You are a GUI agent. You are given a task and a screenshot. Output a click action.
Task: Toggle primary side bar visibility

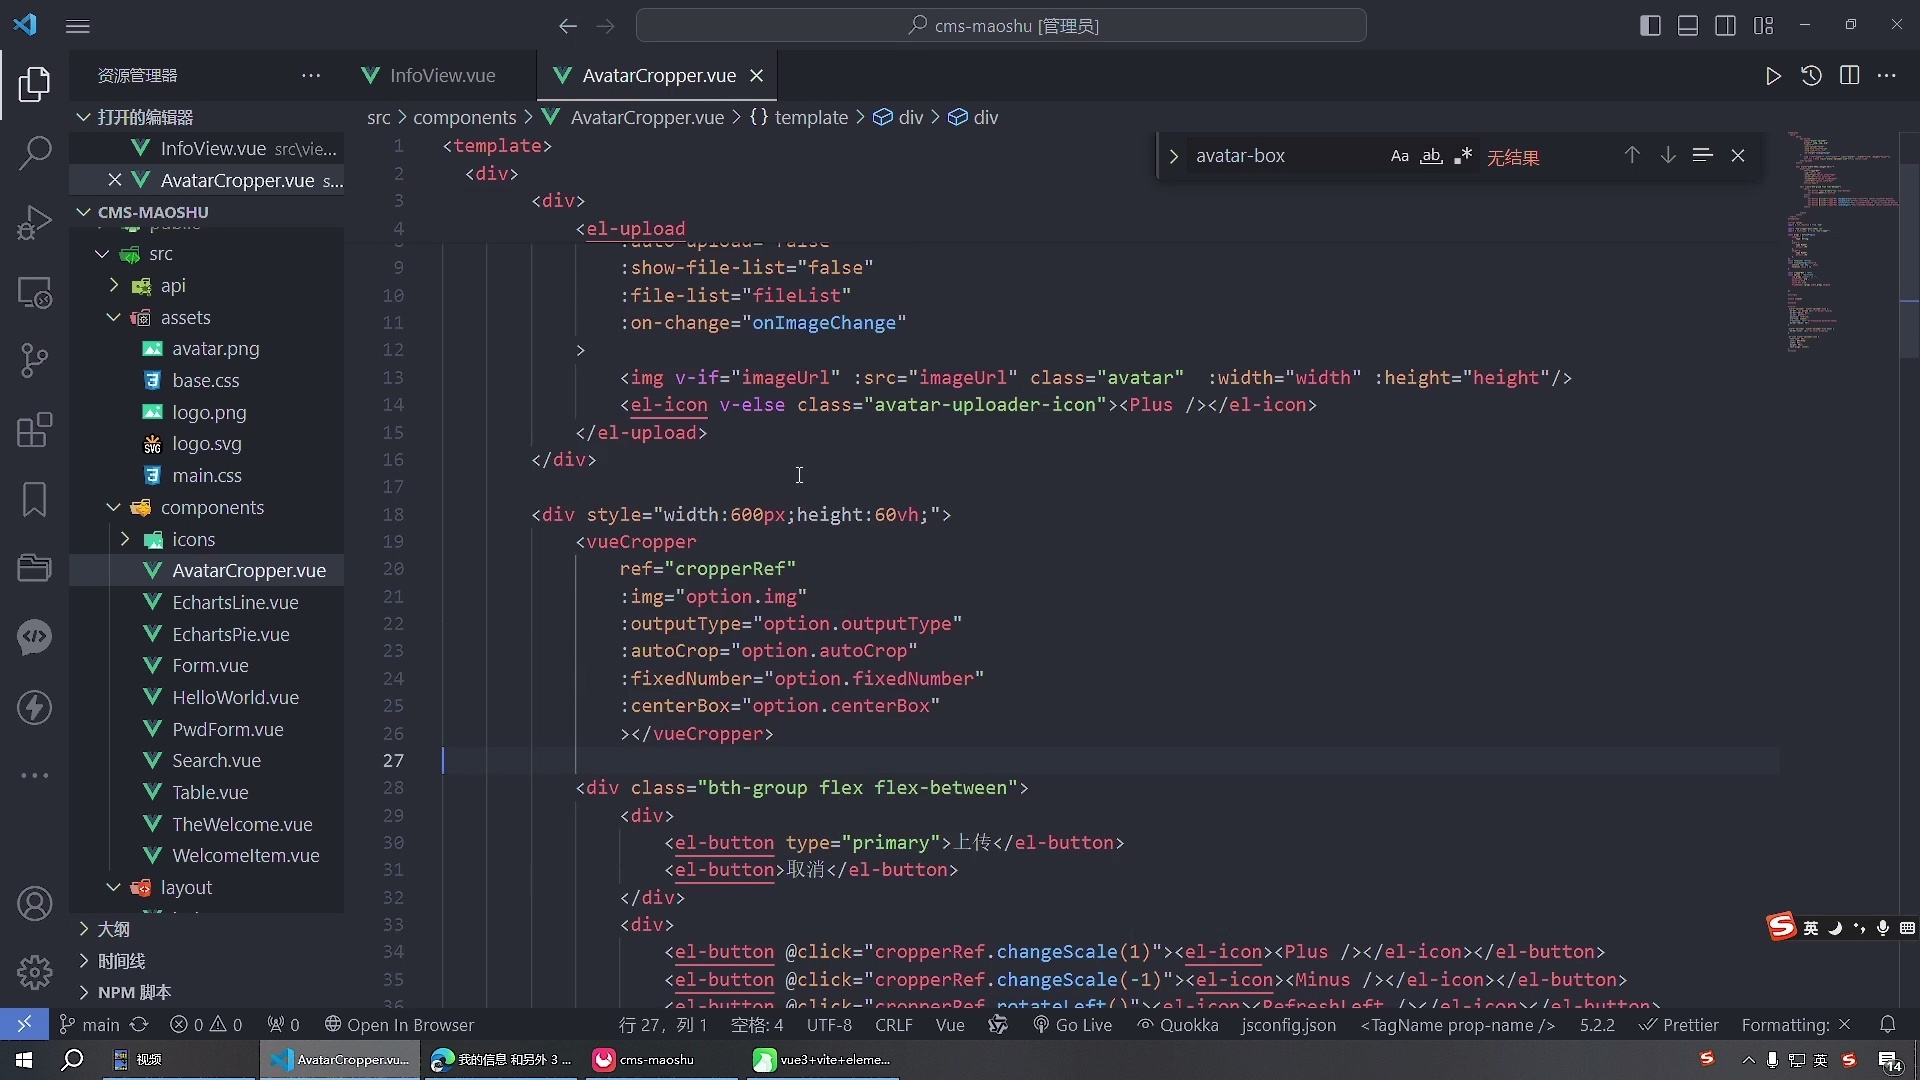click(1650, 25)
